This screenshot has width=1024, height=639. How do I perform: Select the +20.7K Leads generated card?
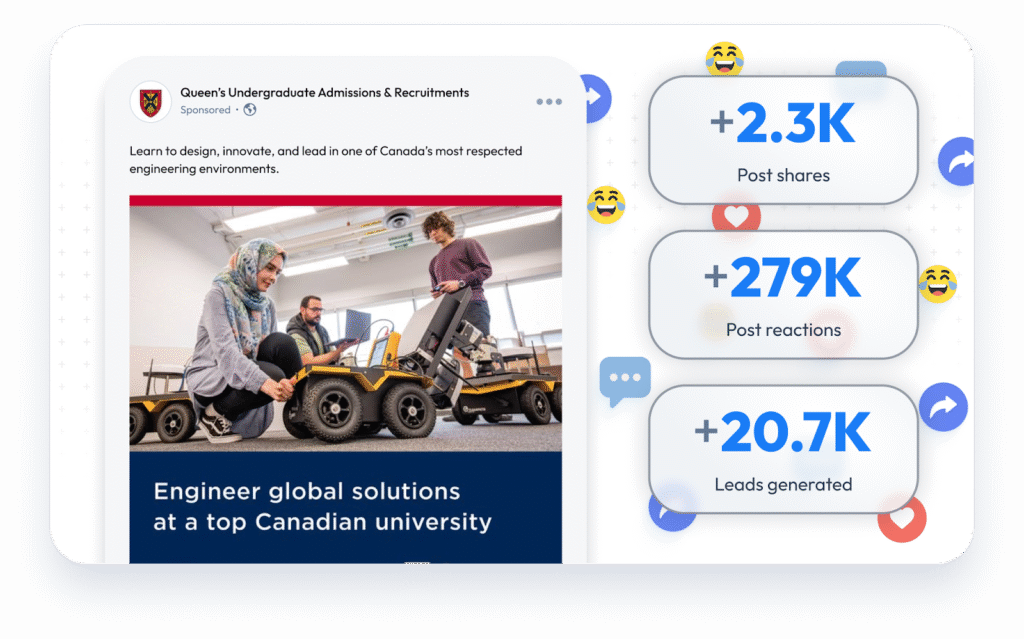tap(783, 450)
